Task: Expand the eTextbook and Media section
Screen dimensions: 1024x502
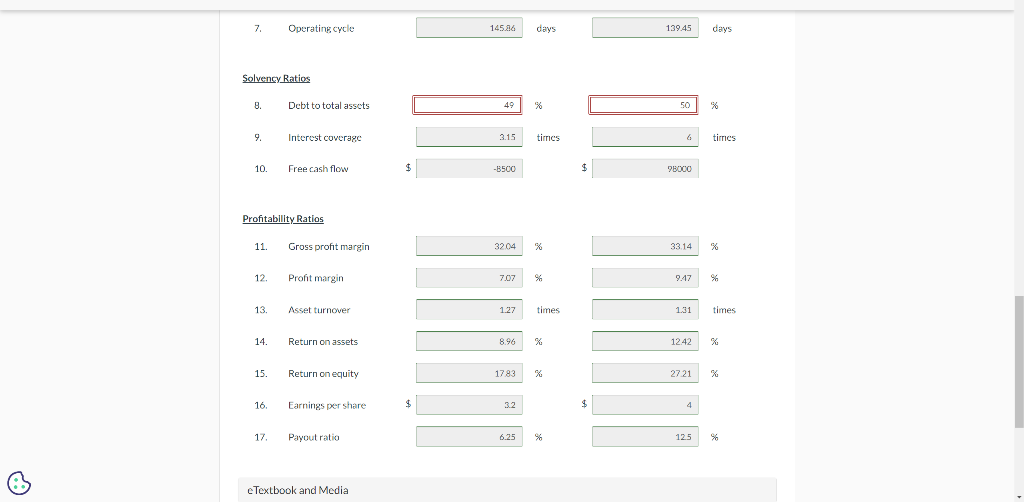Action: 507,490
